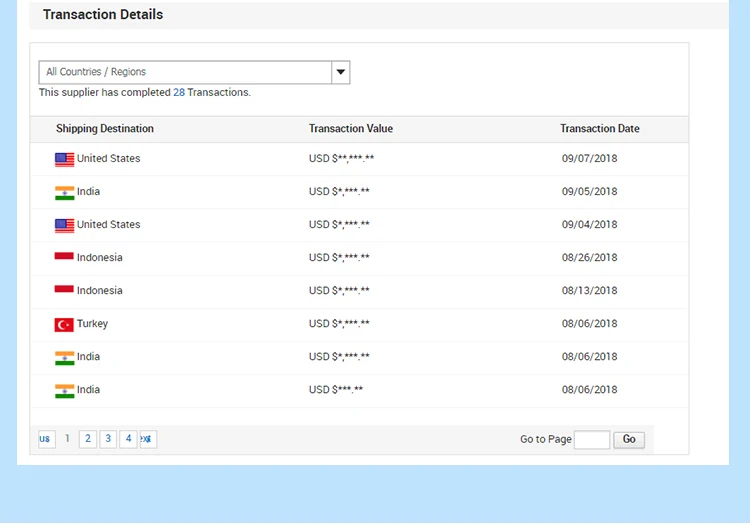Image resolution: width=750 pixels, height=528 pixels.
Task: Click the India flag dated 09/05/2018
Action: pyautogui.click(x=64, y=192)
